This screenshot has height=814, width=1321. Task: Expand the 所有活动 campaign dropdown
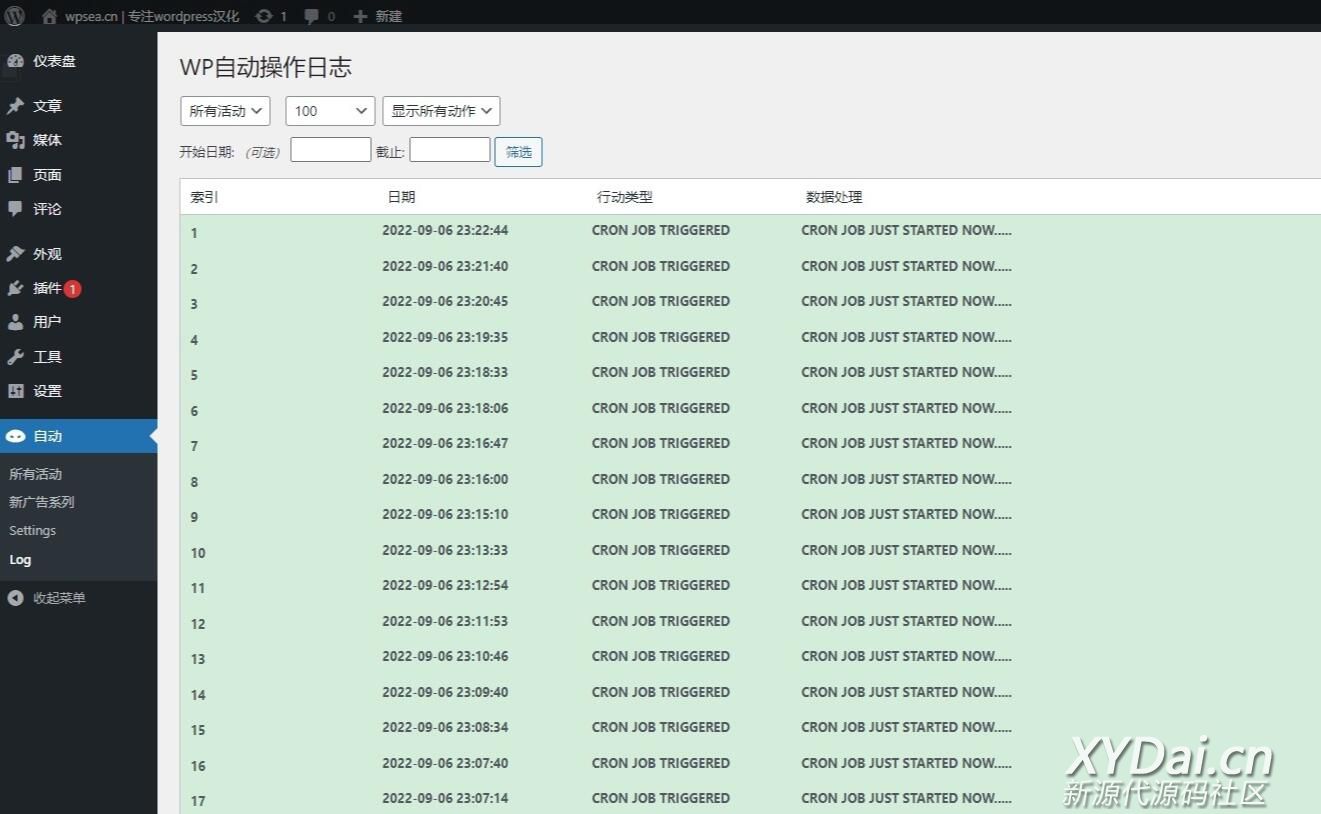[x=225, y=111]
